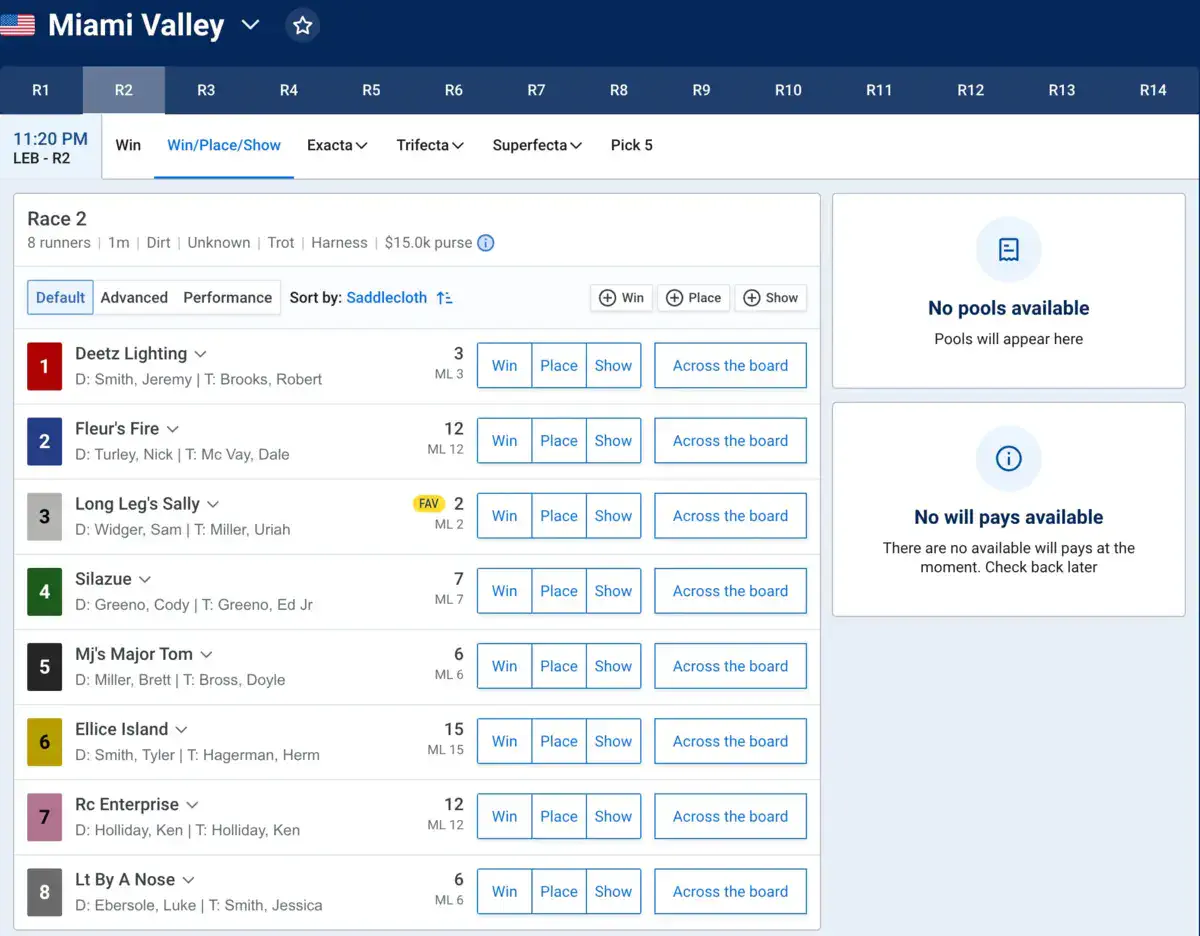This screenshot has height=936, width=1200.
Task: Switch to race R3 tab
Action: [206, 90]
